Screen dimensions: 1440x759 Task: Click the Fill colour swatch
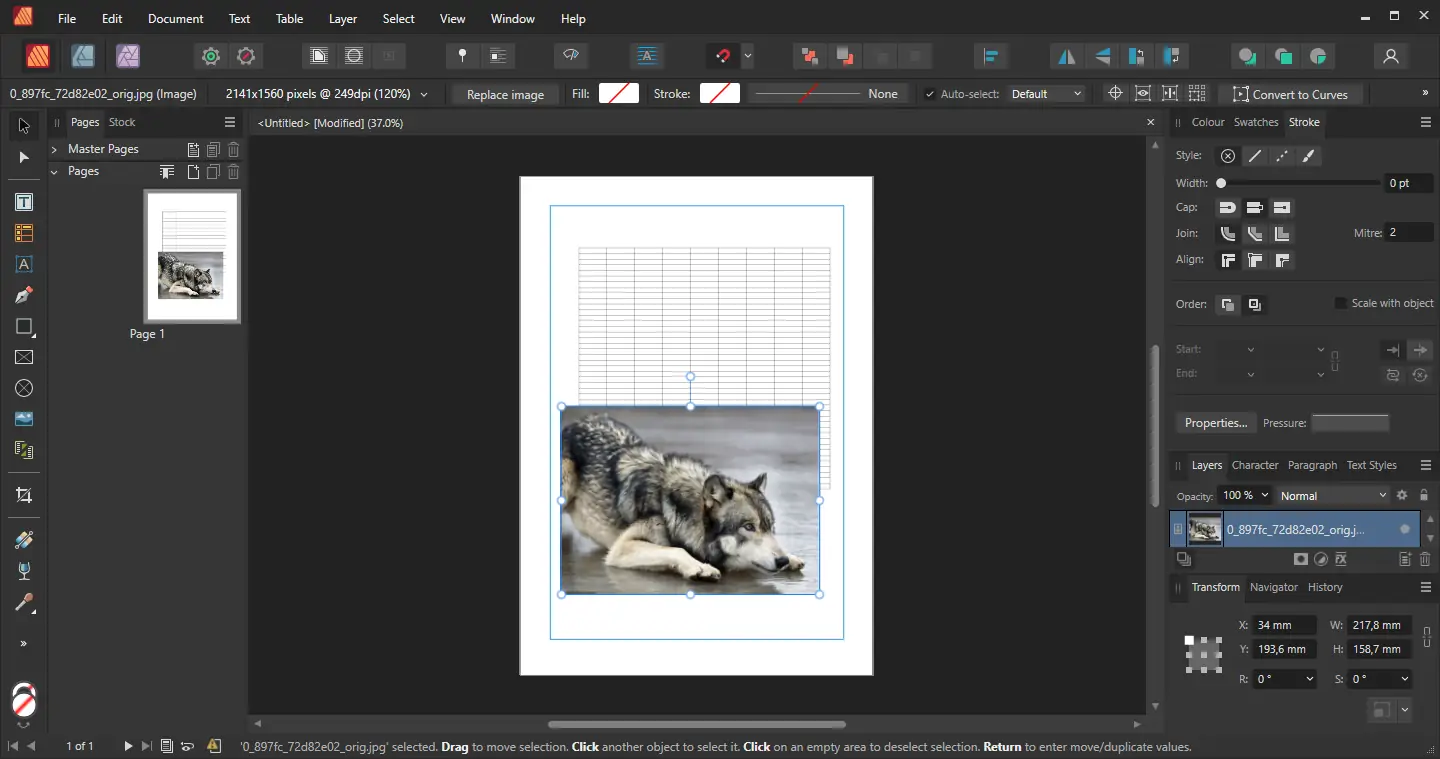tap(619, 94)
